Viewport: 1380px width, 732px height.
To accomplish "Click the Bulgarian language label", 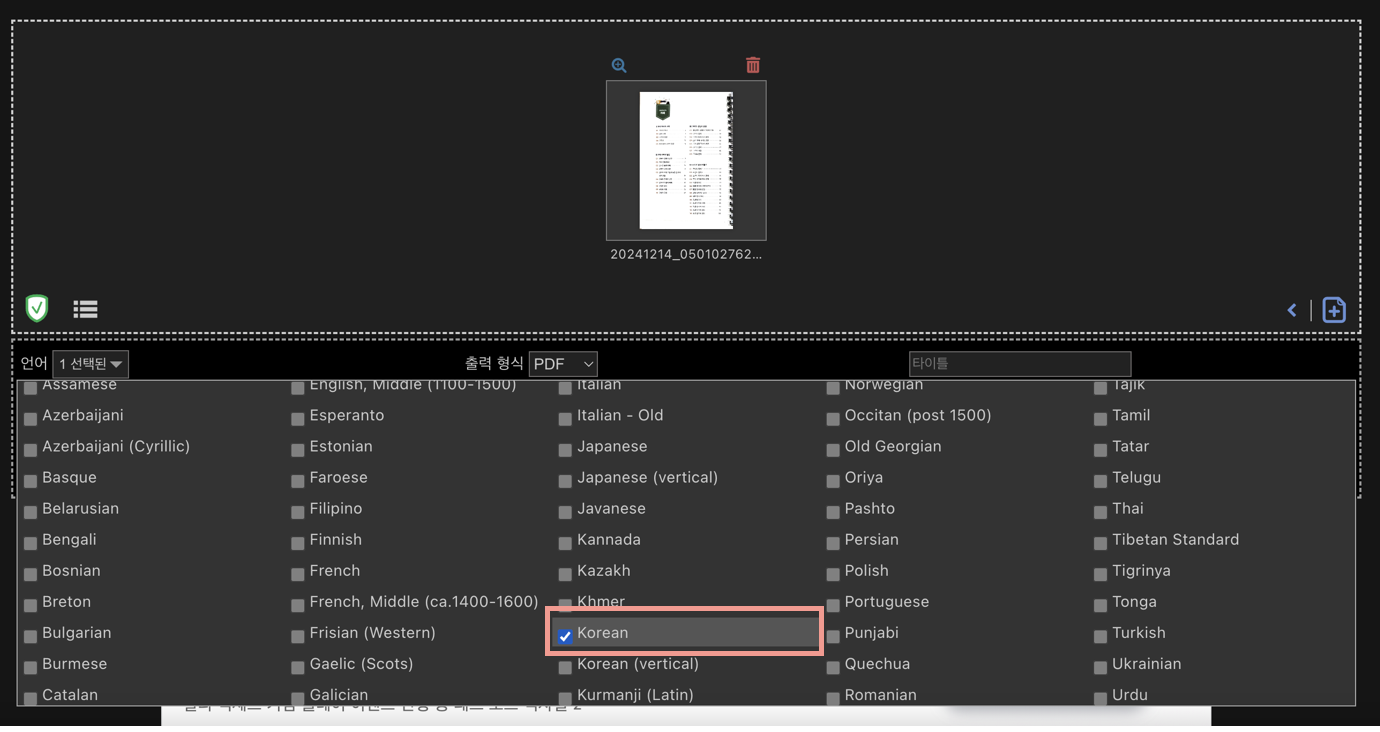I will [x=76, y=632].
